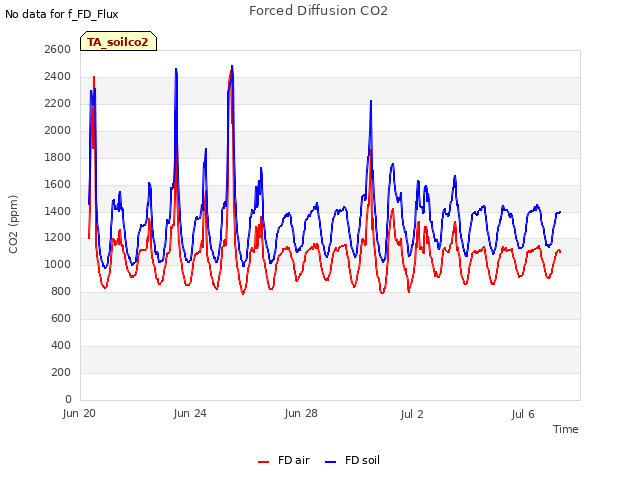Click the Jun 20 x-axis label
The image size is (640, 480).
click(79, 413)
